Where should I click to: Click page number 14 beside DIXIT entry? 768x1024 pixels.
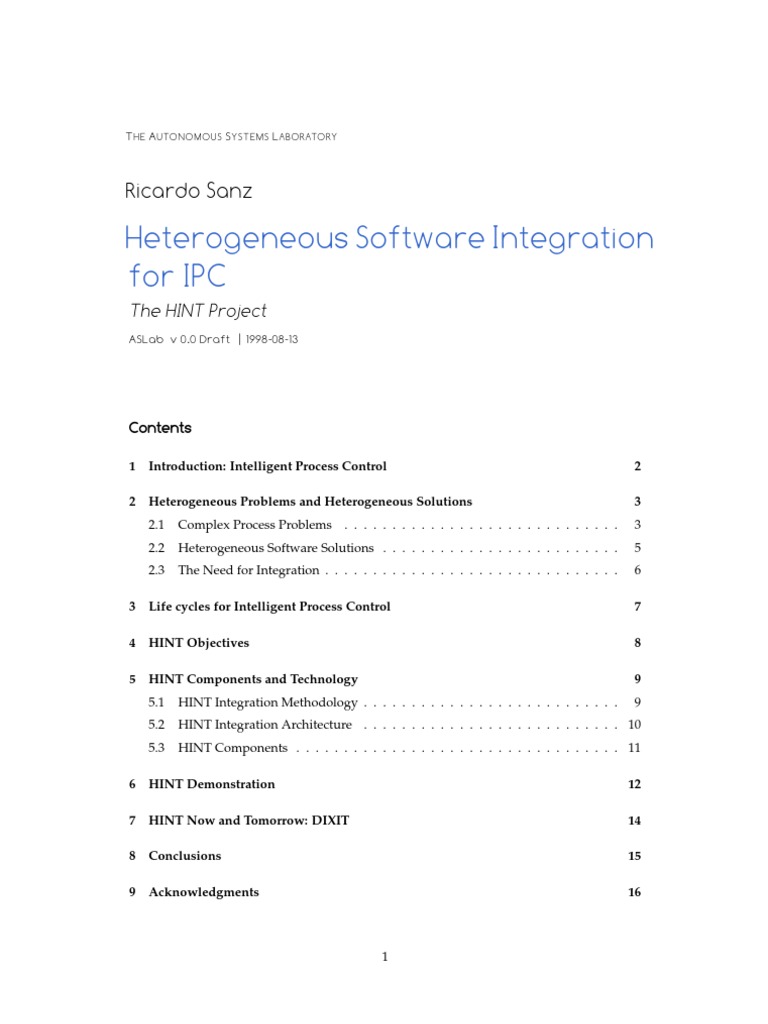tap(634, 821)
